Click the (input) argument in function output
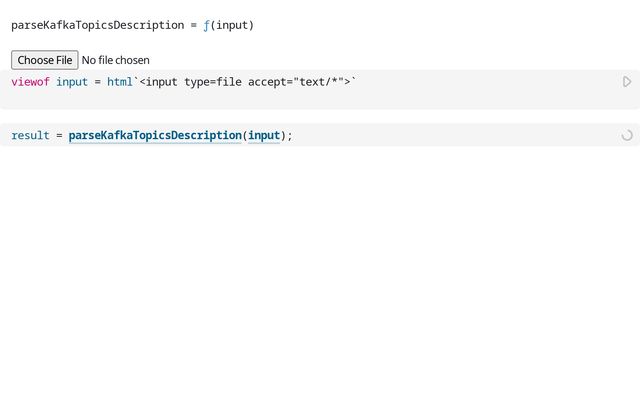640x400 pixels. coord(232,25)
